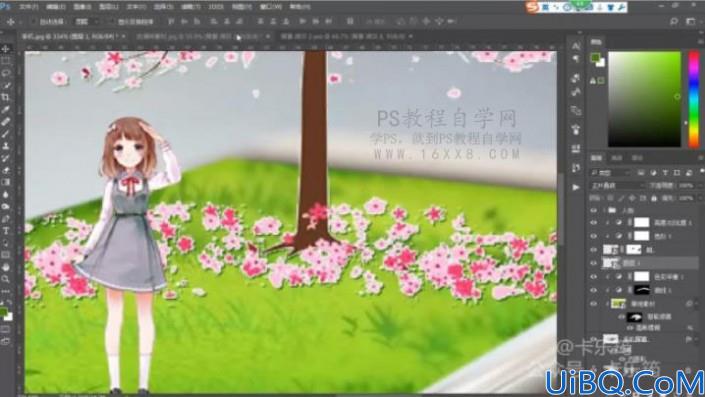Image resolution: width=705 pixels, height=397 pixels.
Task: Open the 窗口(W) menu
Action: click(271, 7)
